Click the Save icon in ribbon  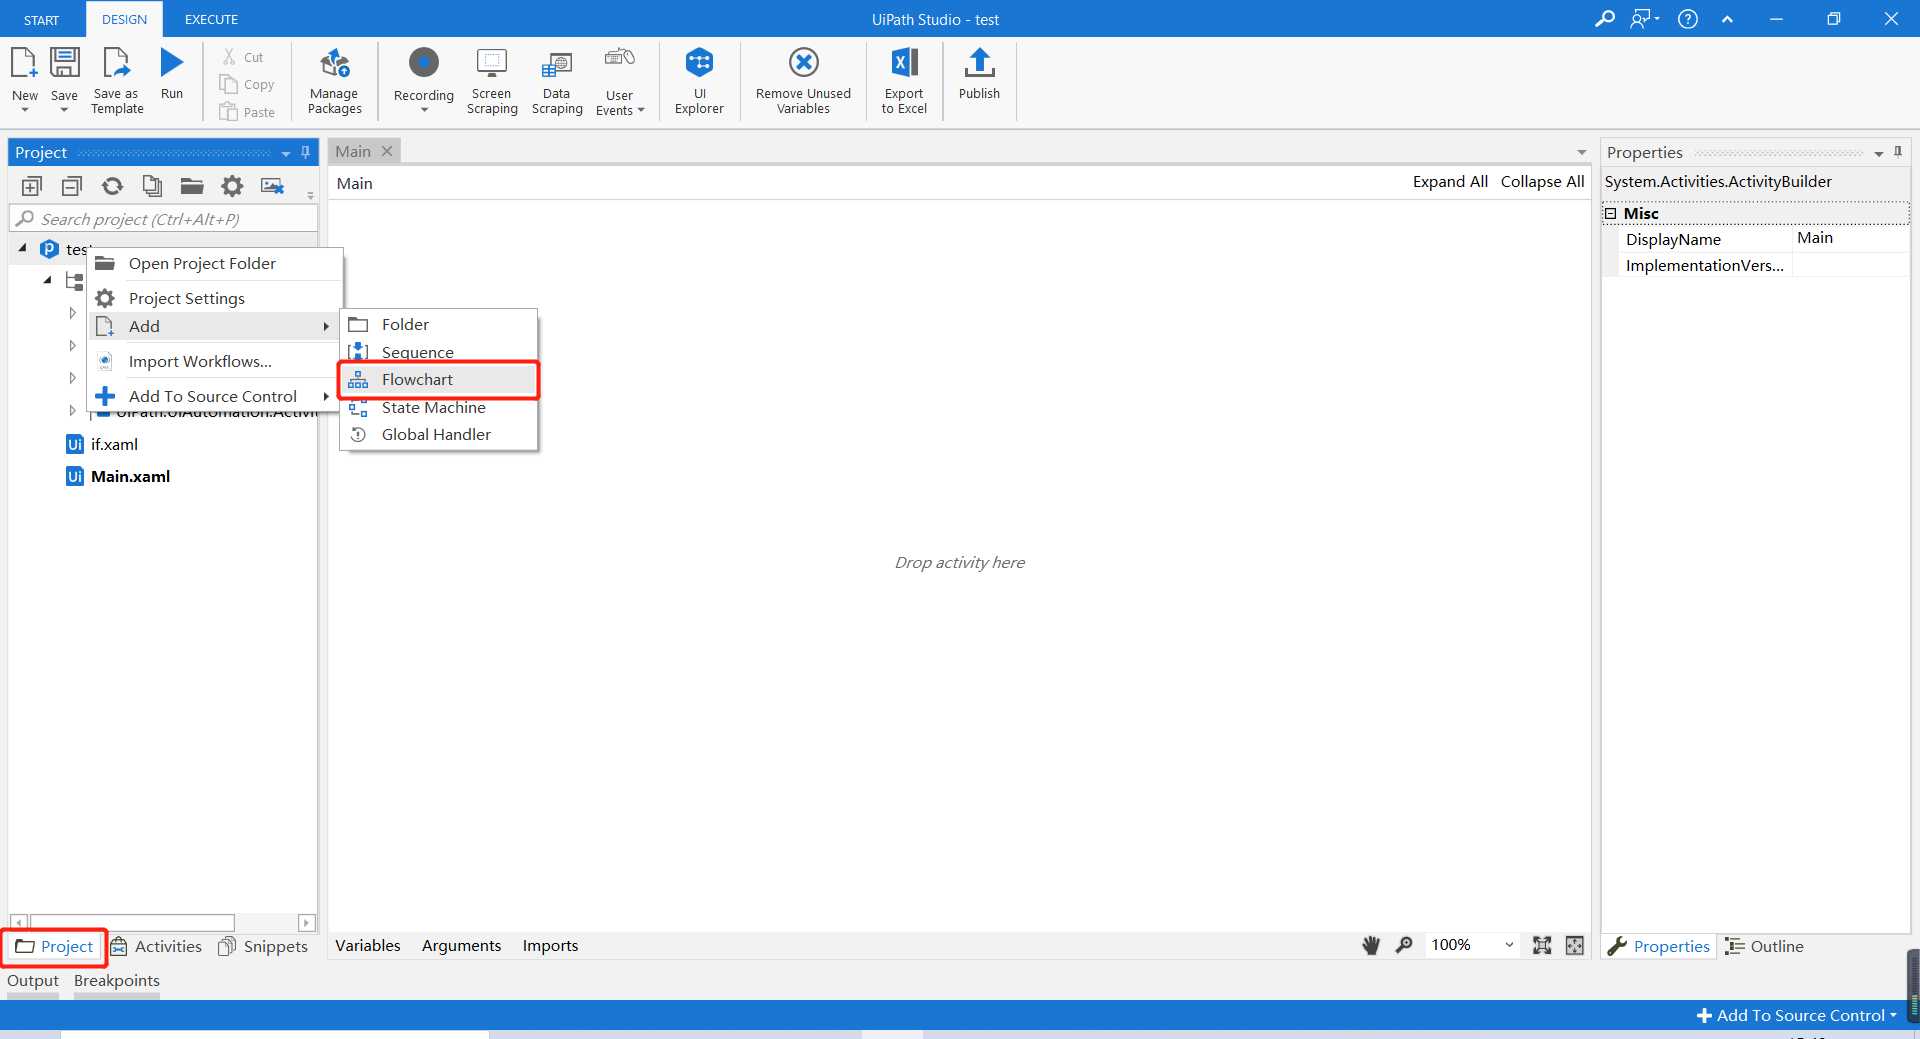[x=64, y=63]
